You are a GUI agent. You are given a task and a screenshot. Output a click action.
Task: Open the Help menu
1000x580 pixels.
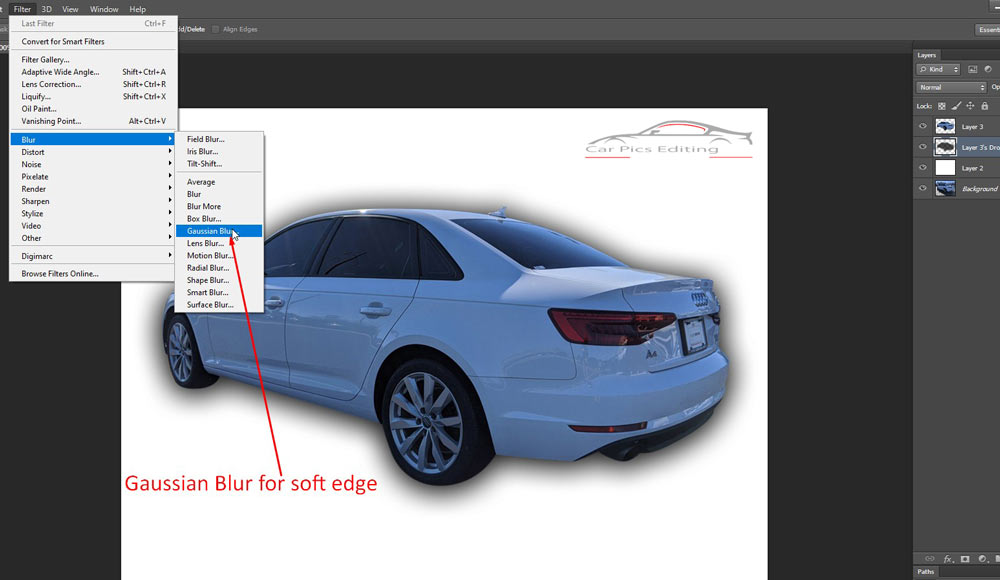[137, 9]
